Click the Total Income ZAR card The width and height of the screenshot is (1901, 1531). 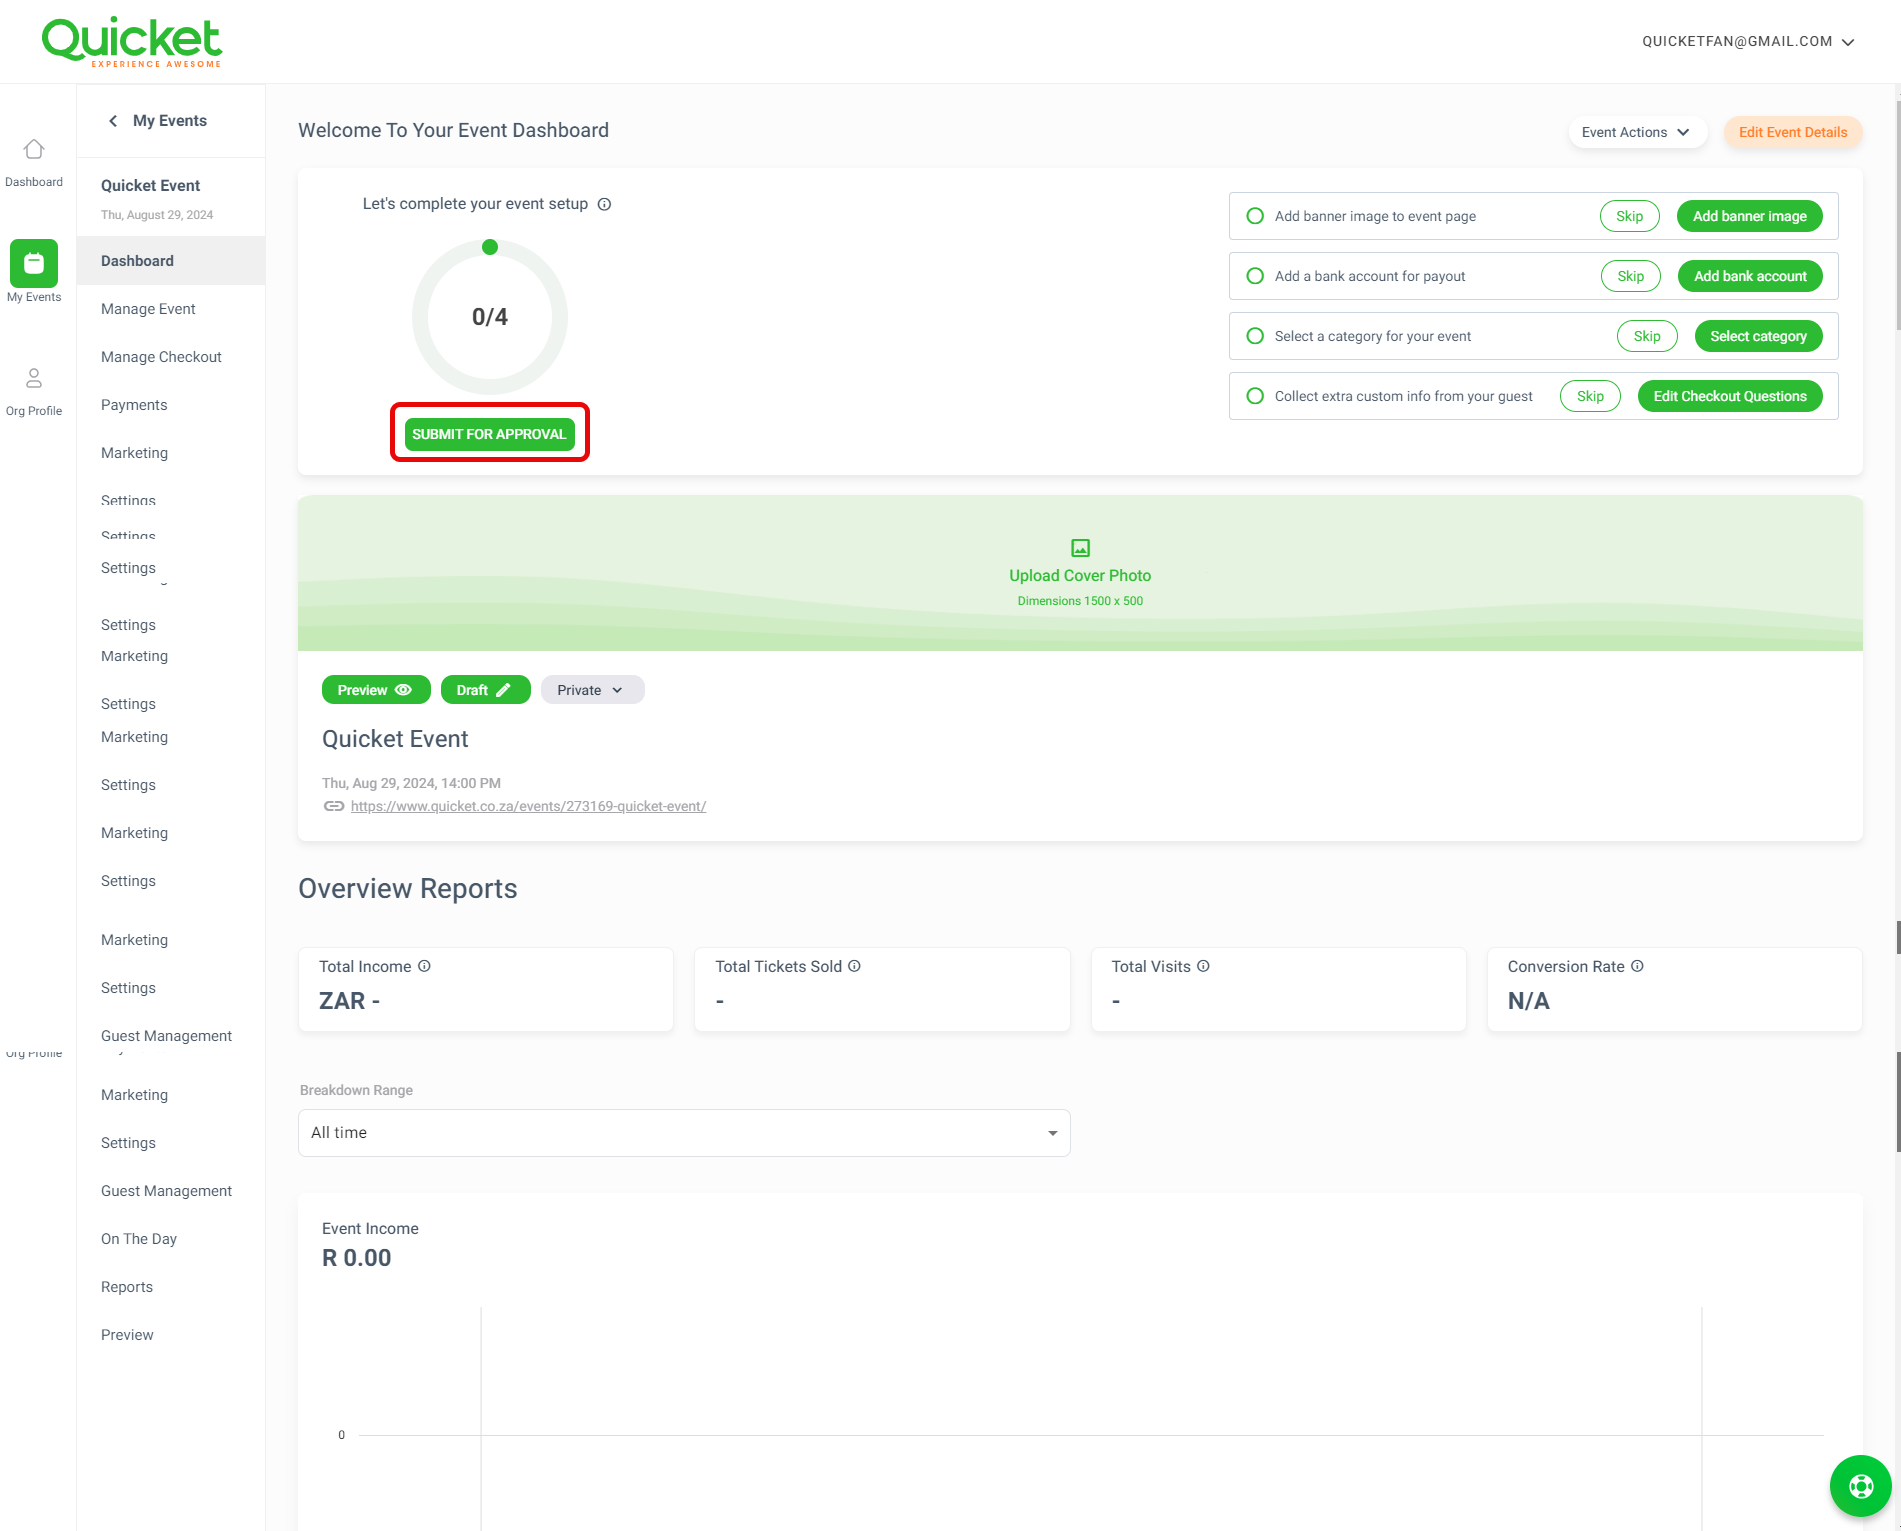tap(486, 989)
